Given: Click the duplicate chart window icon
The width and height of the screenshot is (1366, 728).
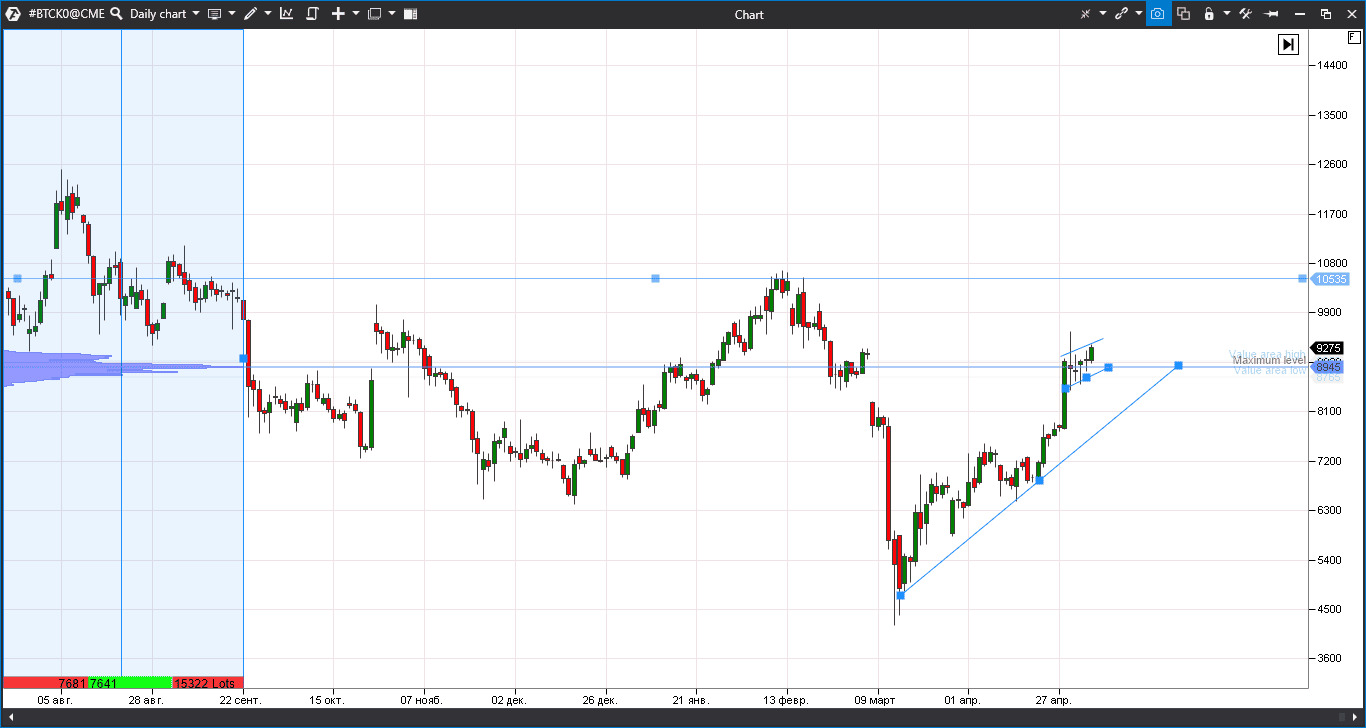Looking at the screenshot, I should [x=1183, y=14].
